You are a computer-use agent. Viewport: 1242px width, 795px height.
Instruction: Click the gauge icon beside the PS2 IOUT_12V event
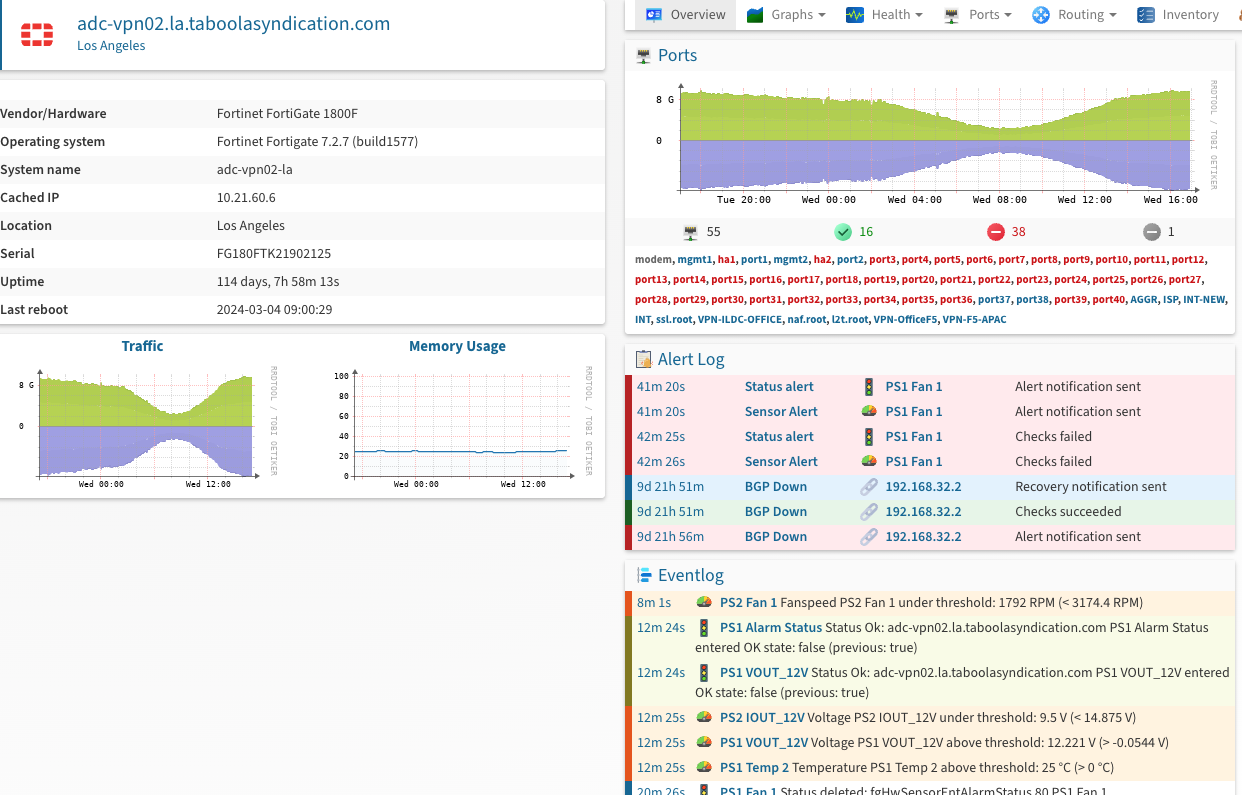tap(704, 718)
